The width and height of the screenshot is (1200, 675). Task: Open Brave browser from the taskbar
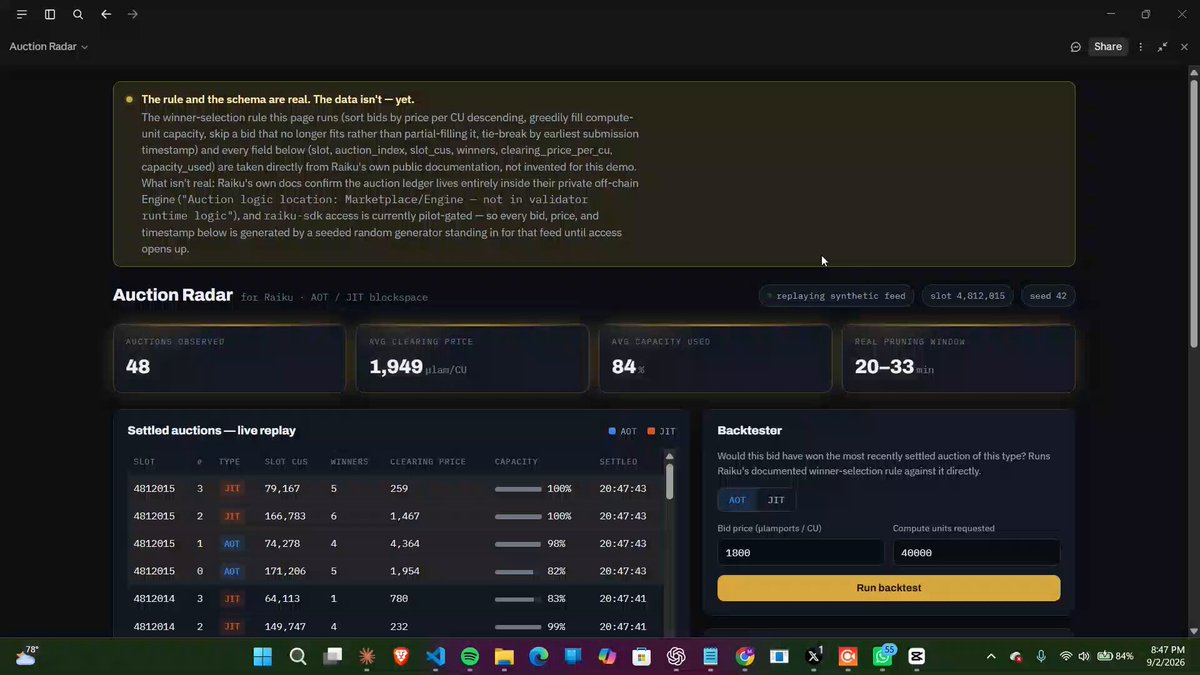click(401, 657)
